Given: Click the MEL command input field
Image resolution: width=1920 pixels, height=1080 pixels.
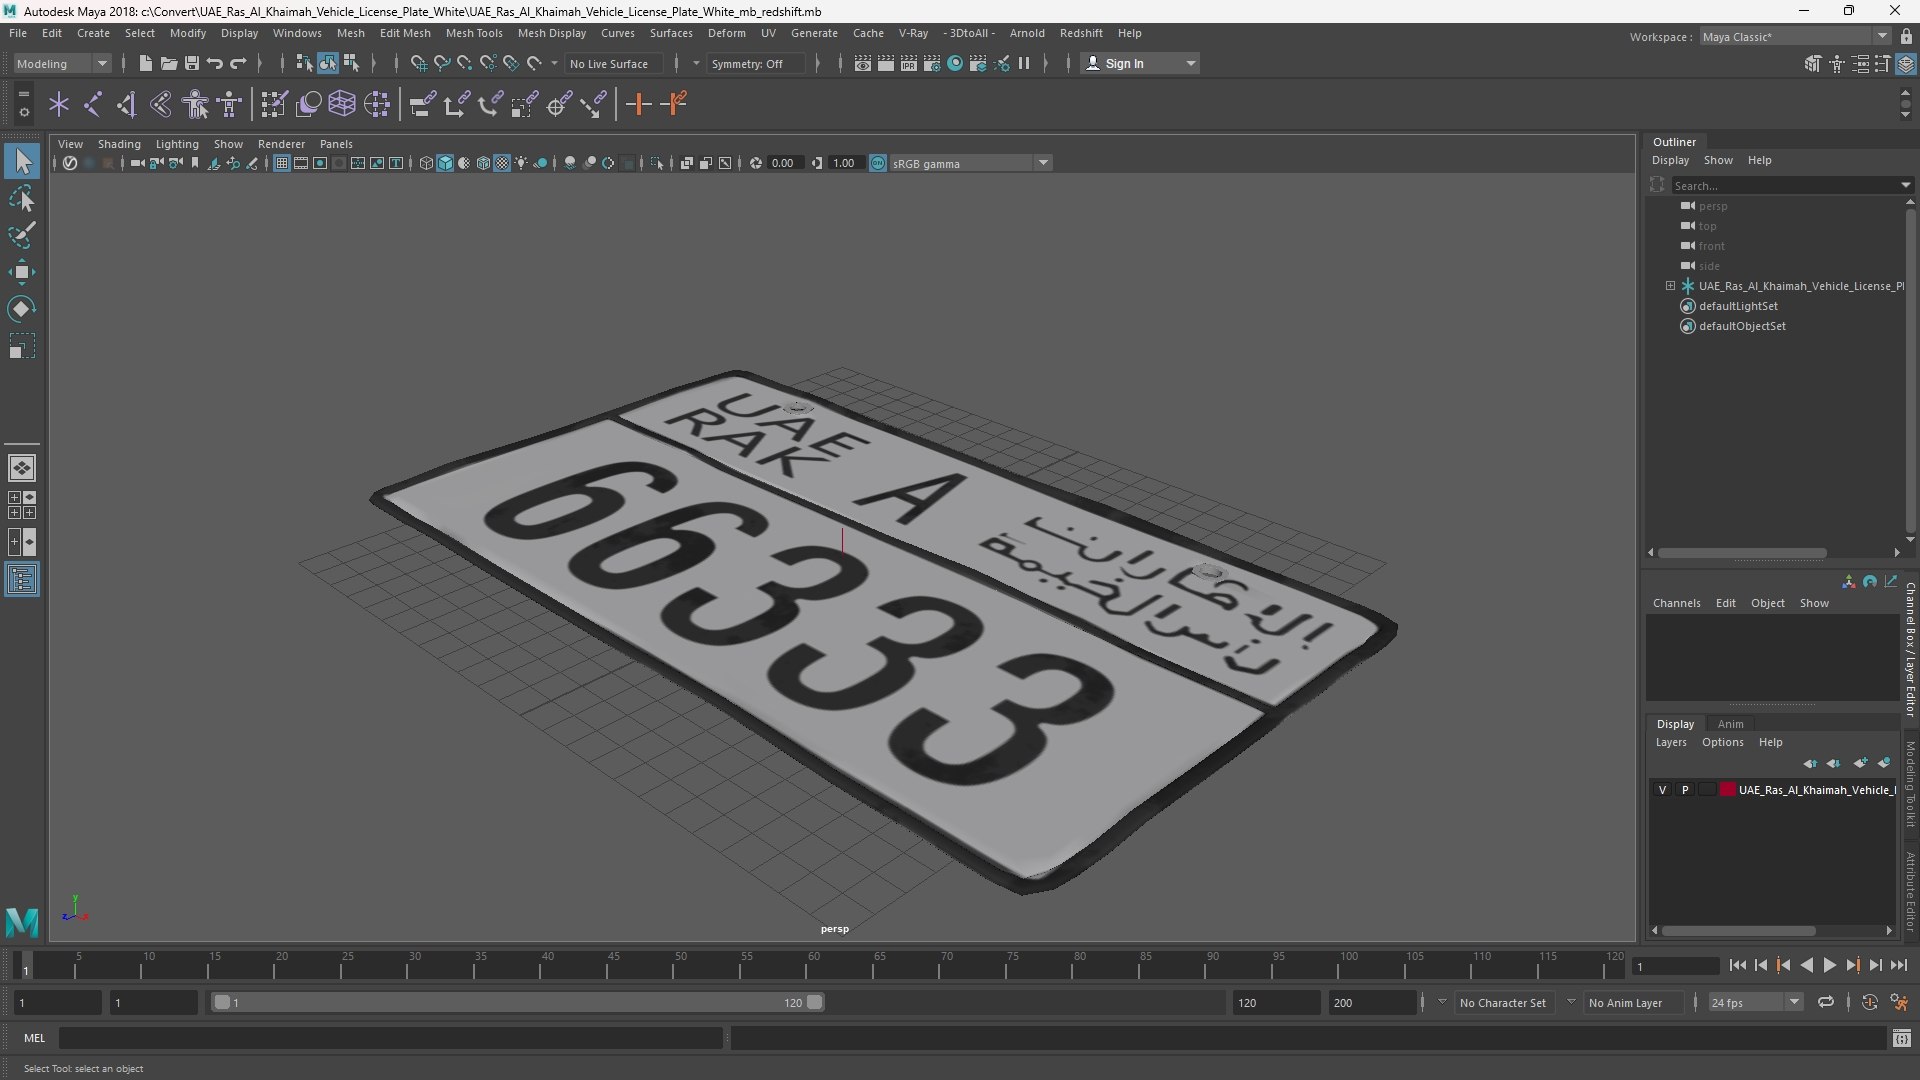Looking at the screenshot, I should pos(390,1038).
